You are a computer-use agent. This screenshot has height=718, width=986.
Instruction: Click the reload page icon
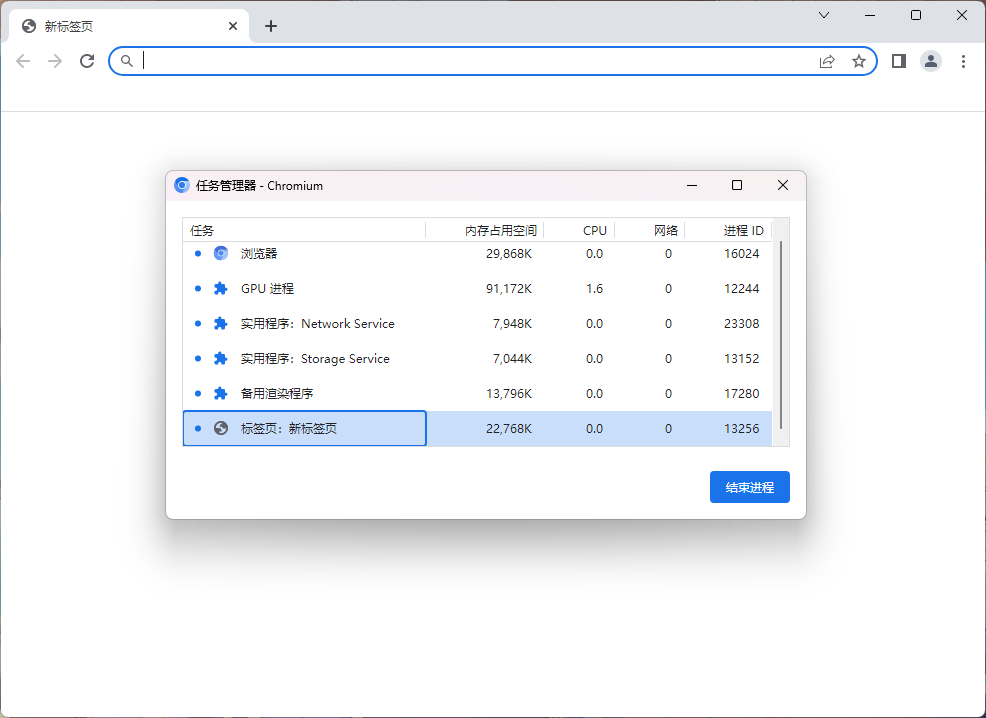(x=87, y=61)
